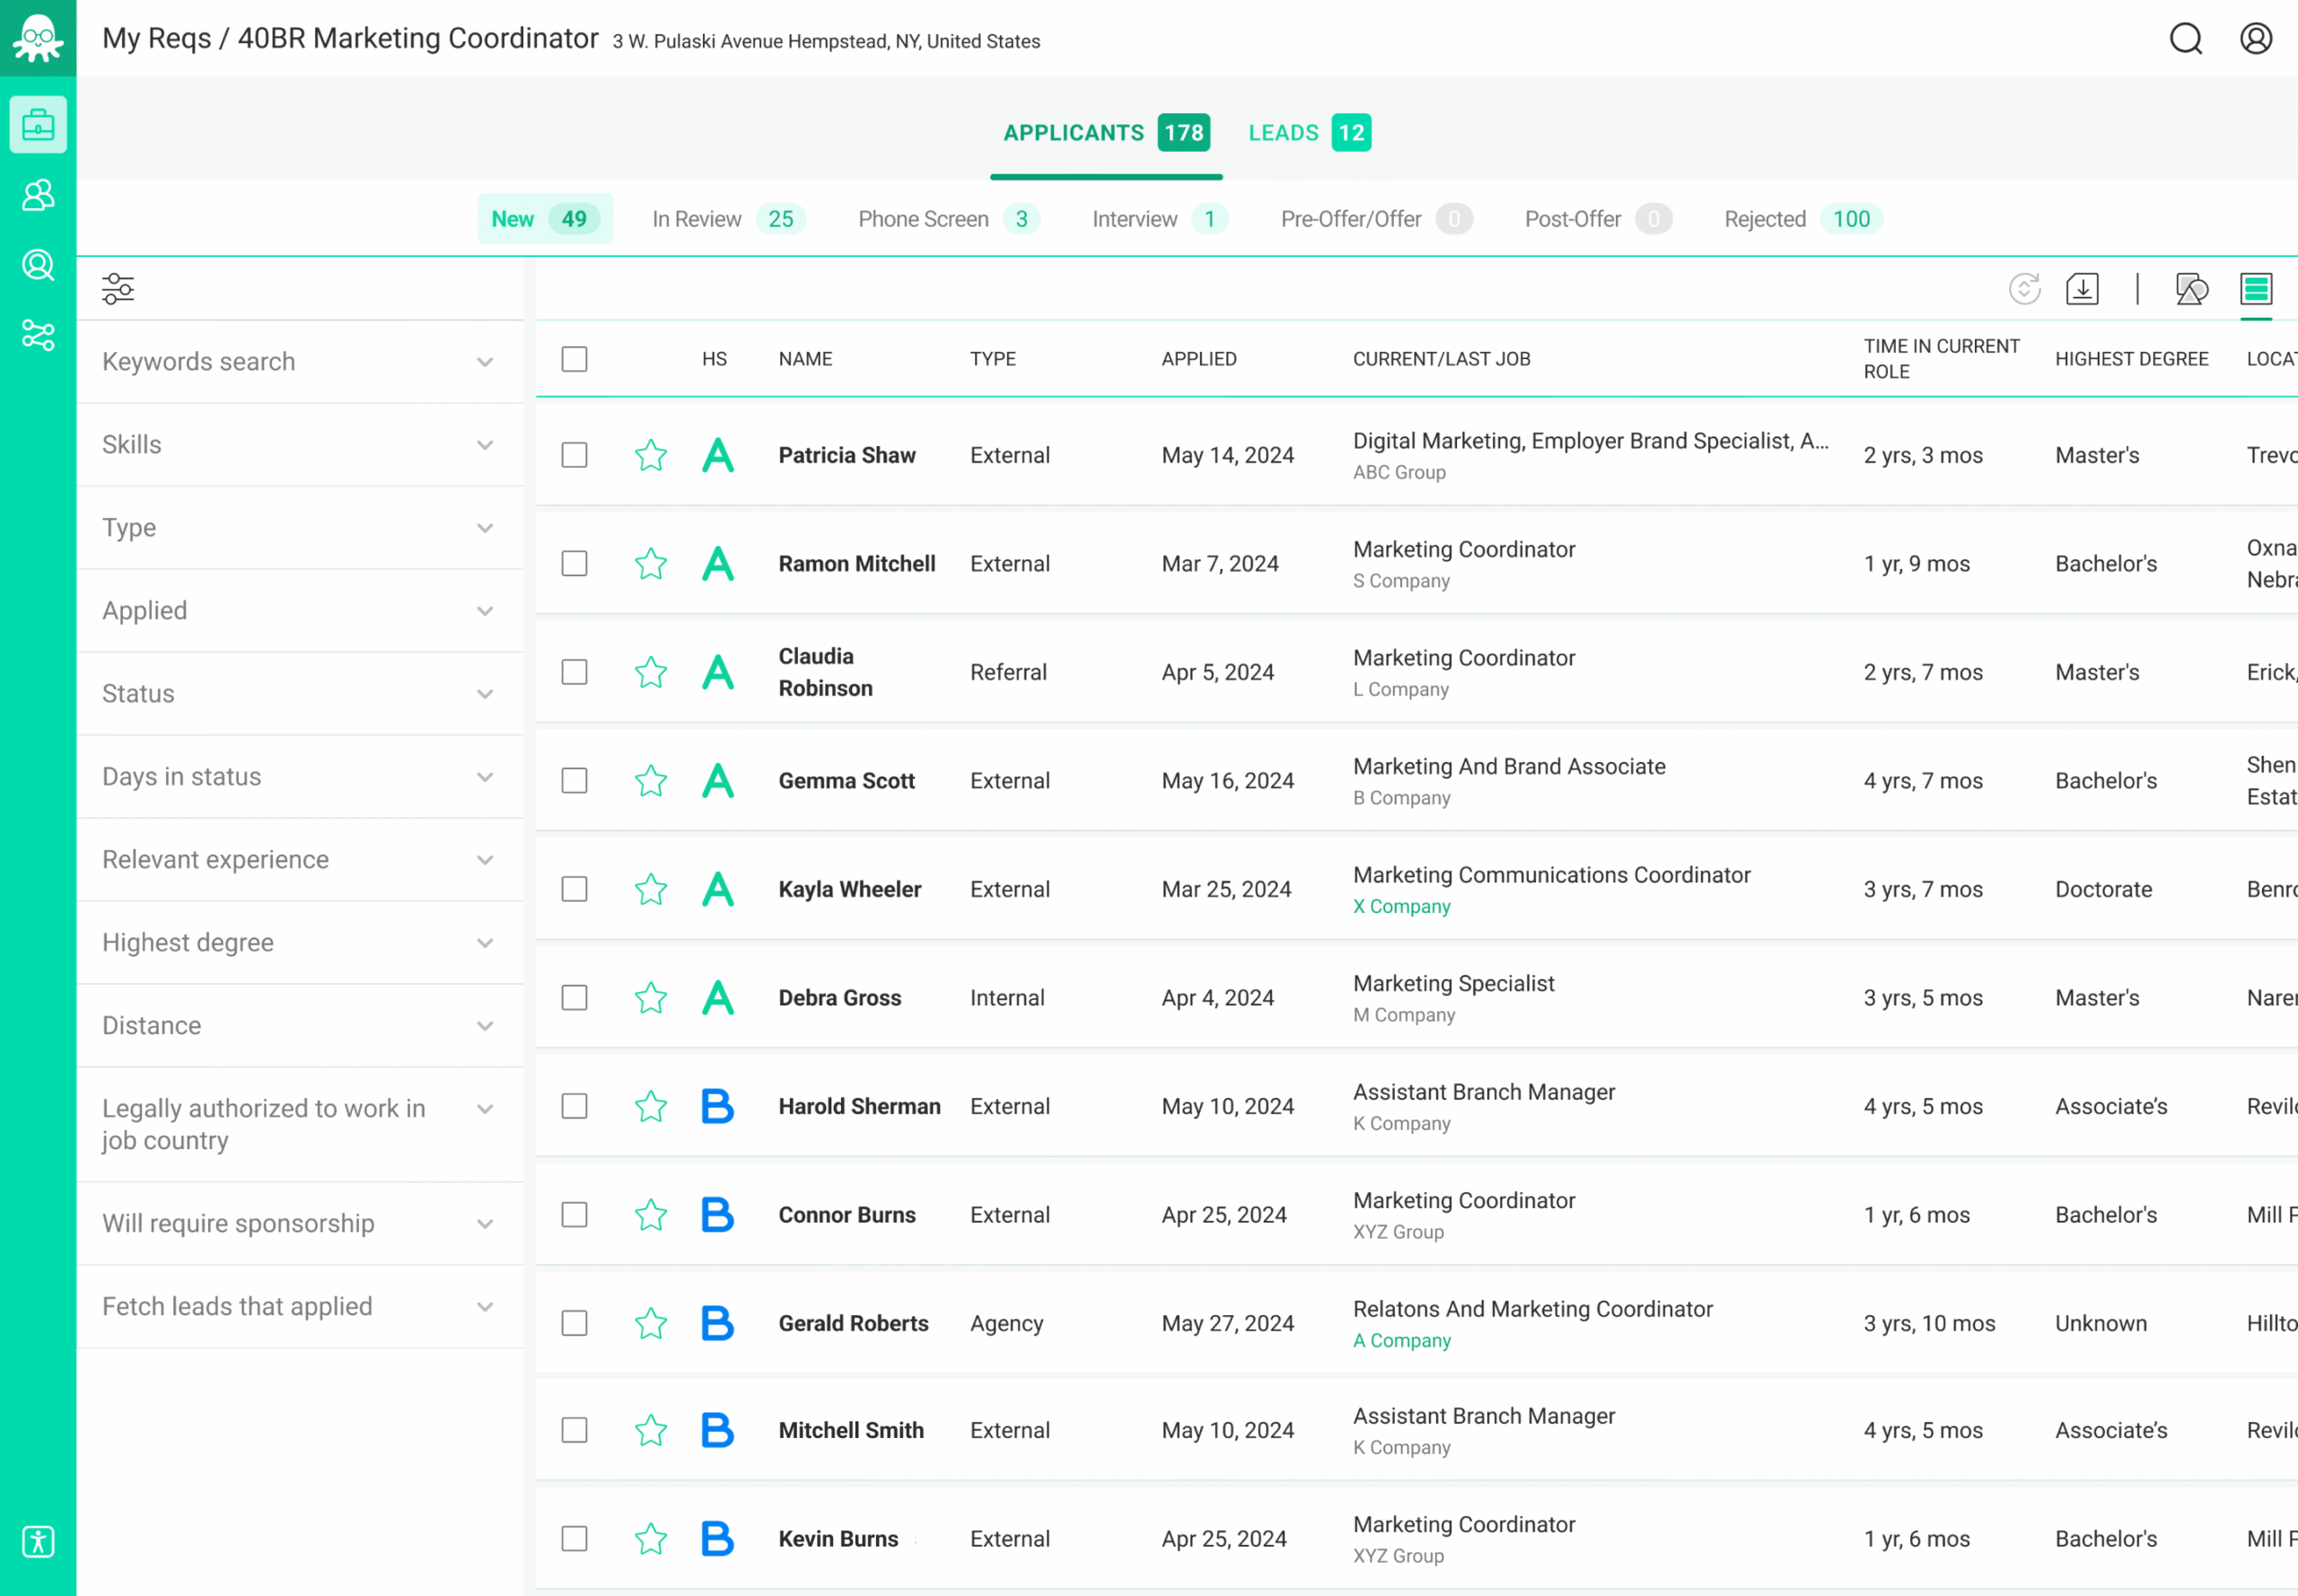Click the refresh sync icon

click(2025, 289)
